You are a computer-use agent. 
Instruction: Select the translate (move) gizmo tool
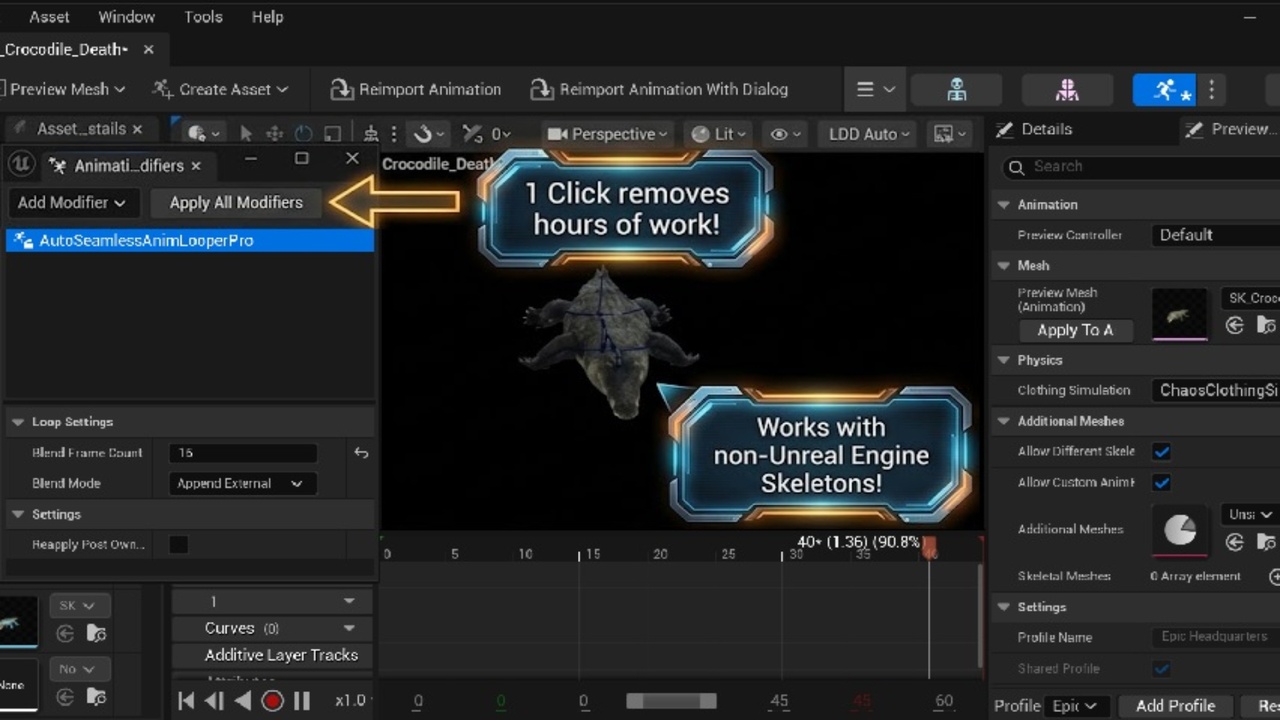pyautogui.click(x=274, y=134)
